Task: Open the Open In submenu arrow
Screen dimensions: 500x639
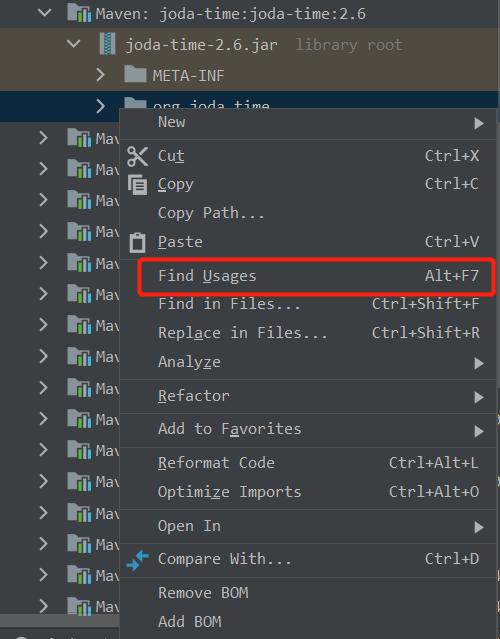Action: [479, 528]
